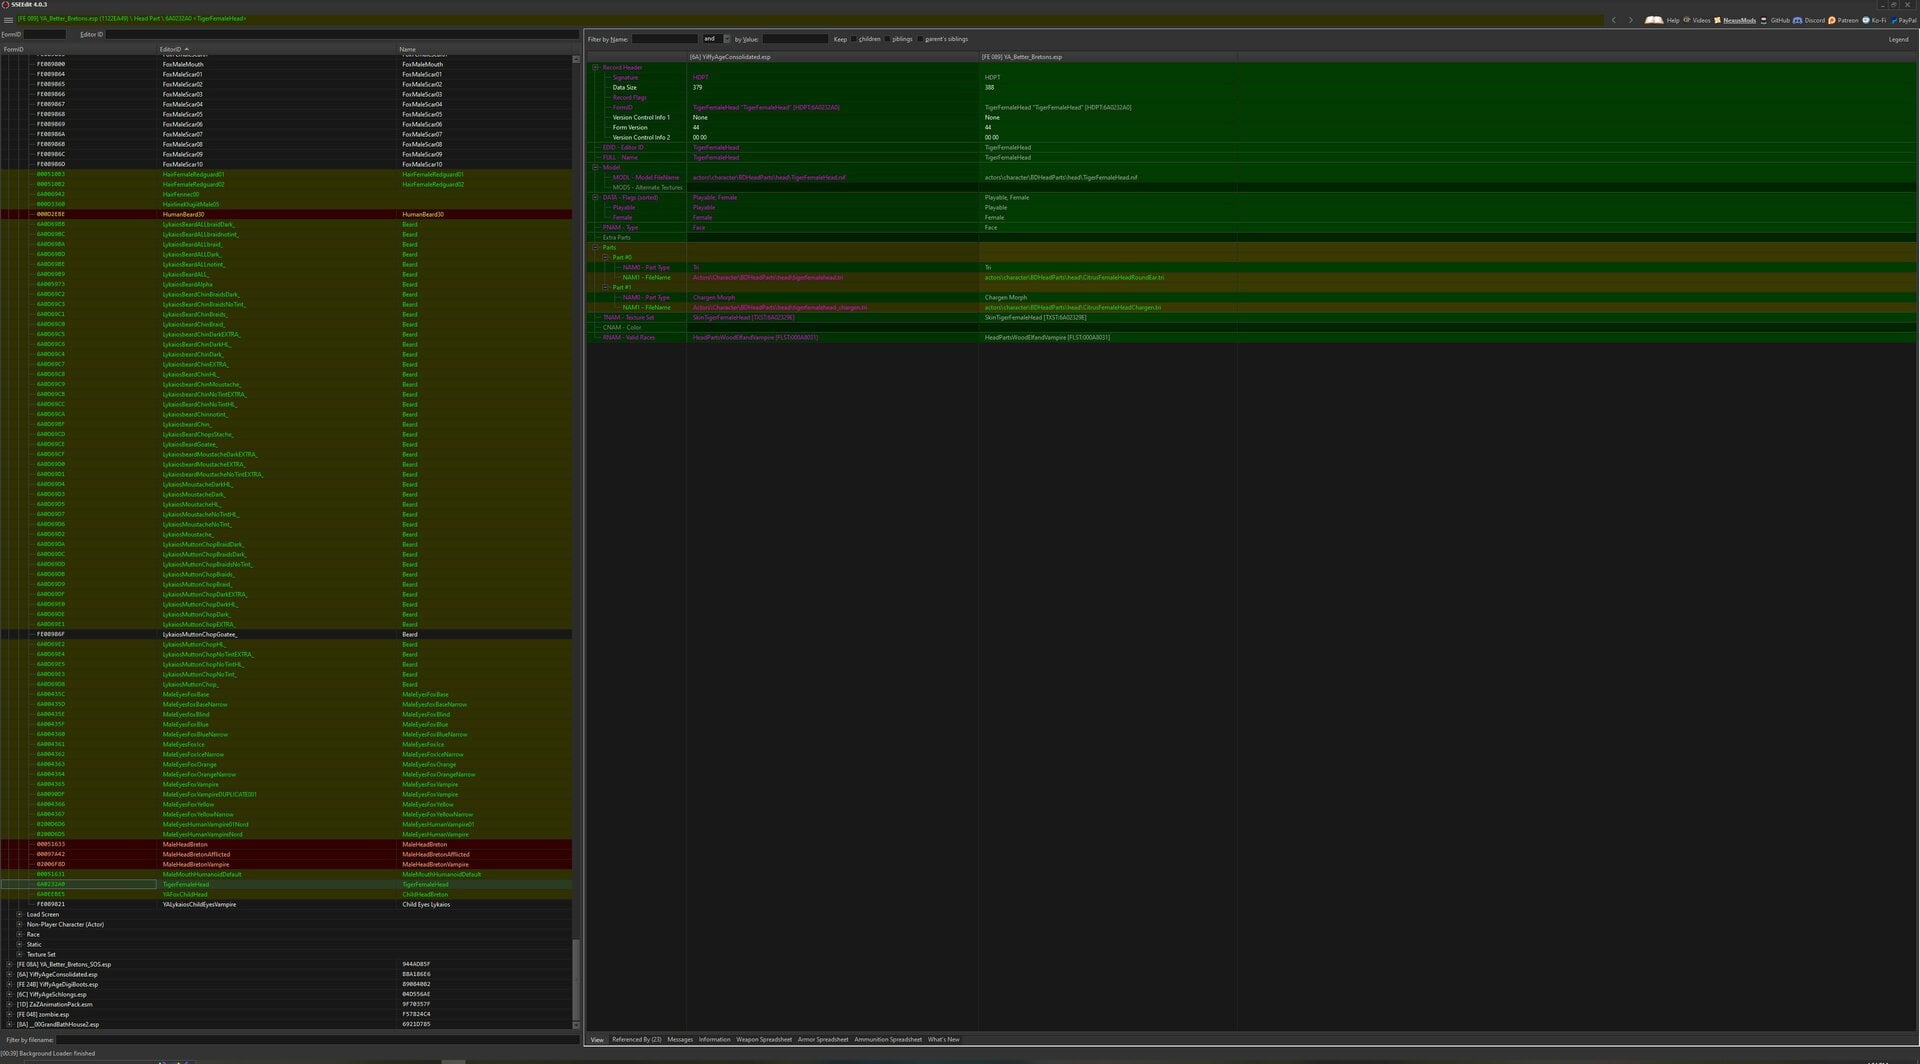Open the Videos link
The image size is (1920, 1064).
1697,20
